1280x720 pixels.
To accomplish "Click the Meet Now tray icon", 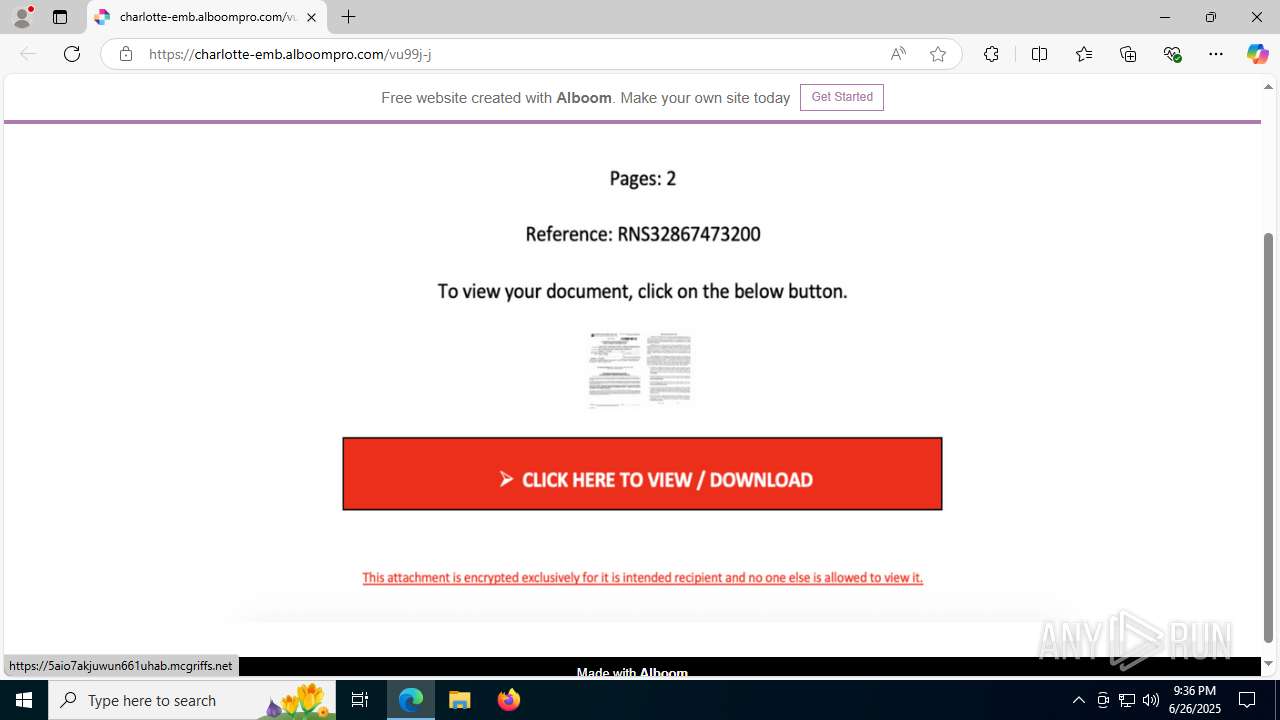I will [1103, 700].
